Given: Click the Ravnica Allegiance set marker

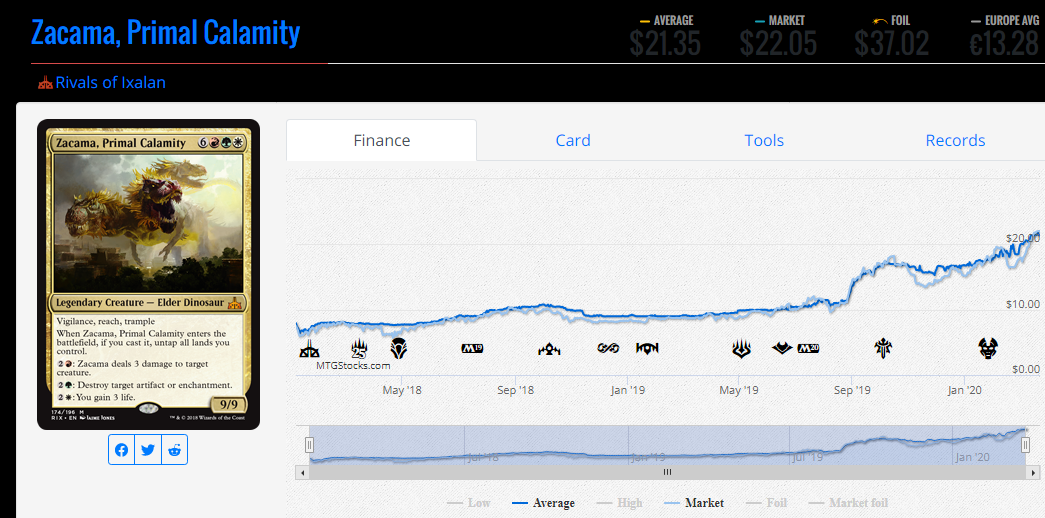Looking at the screenshot, I should coord(647,348).
